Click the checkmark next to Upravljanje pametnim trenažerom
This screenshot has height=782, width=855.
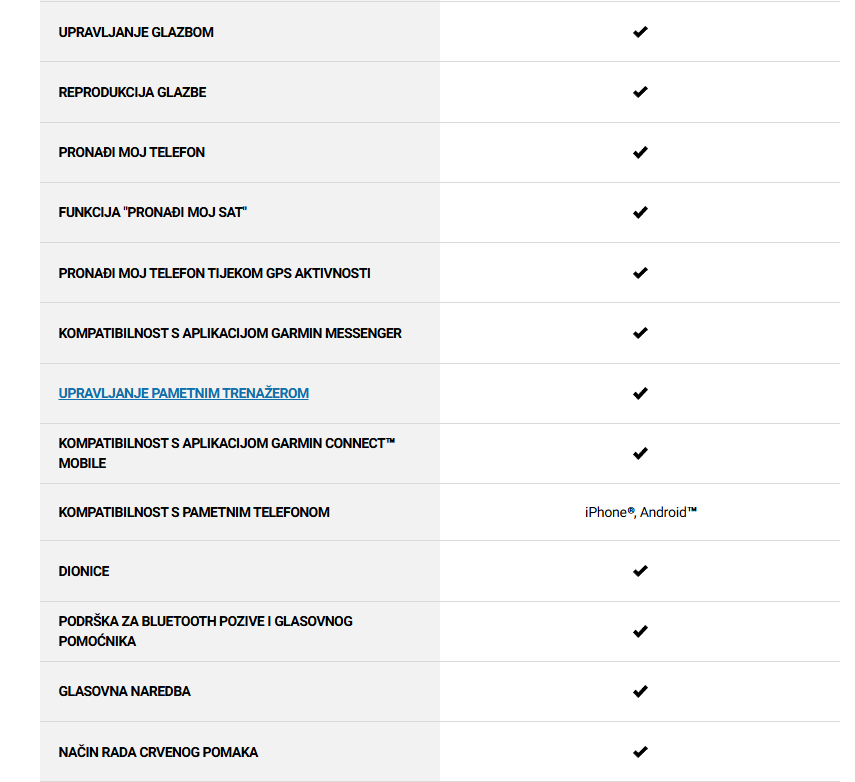click(640, 393)
